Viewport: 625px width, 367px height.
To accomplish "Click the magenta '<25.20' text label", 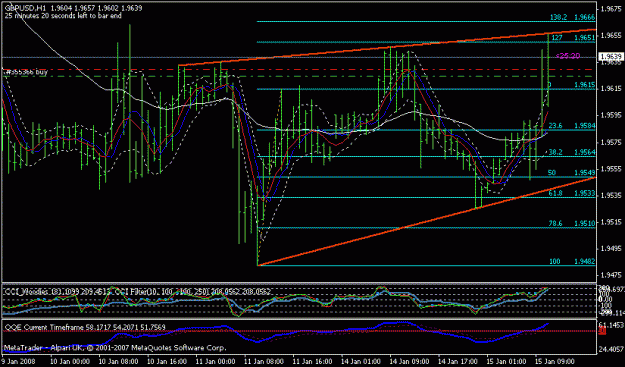I will coord(568,56).
